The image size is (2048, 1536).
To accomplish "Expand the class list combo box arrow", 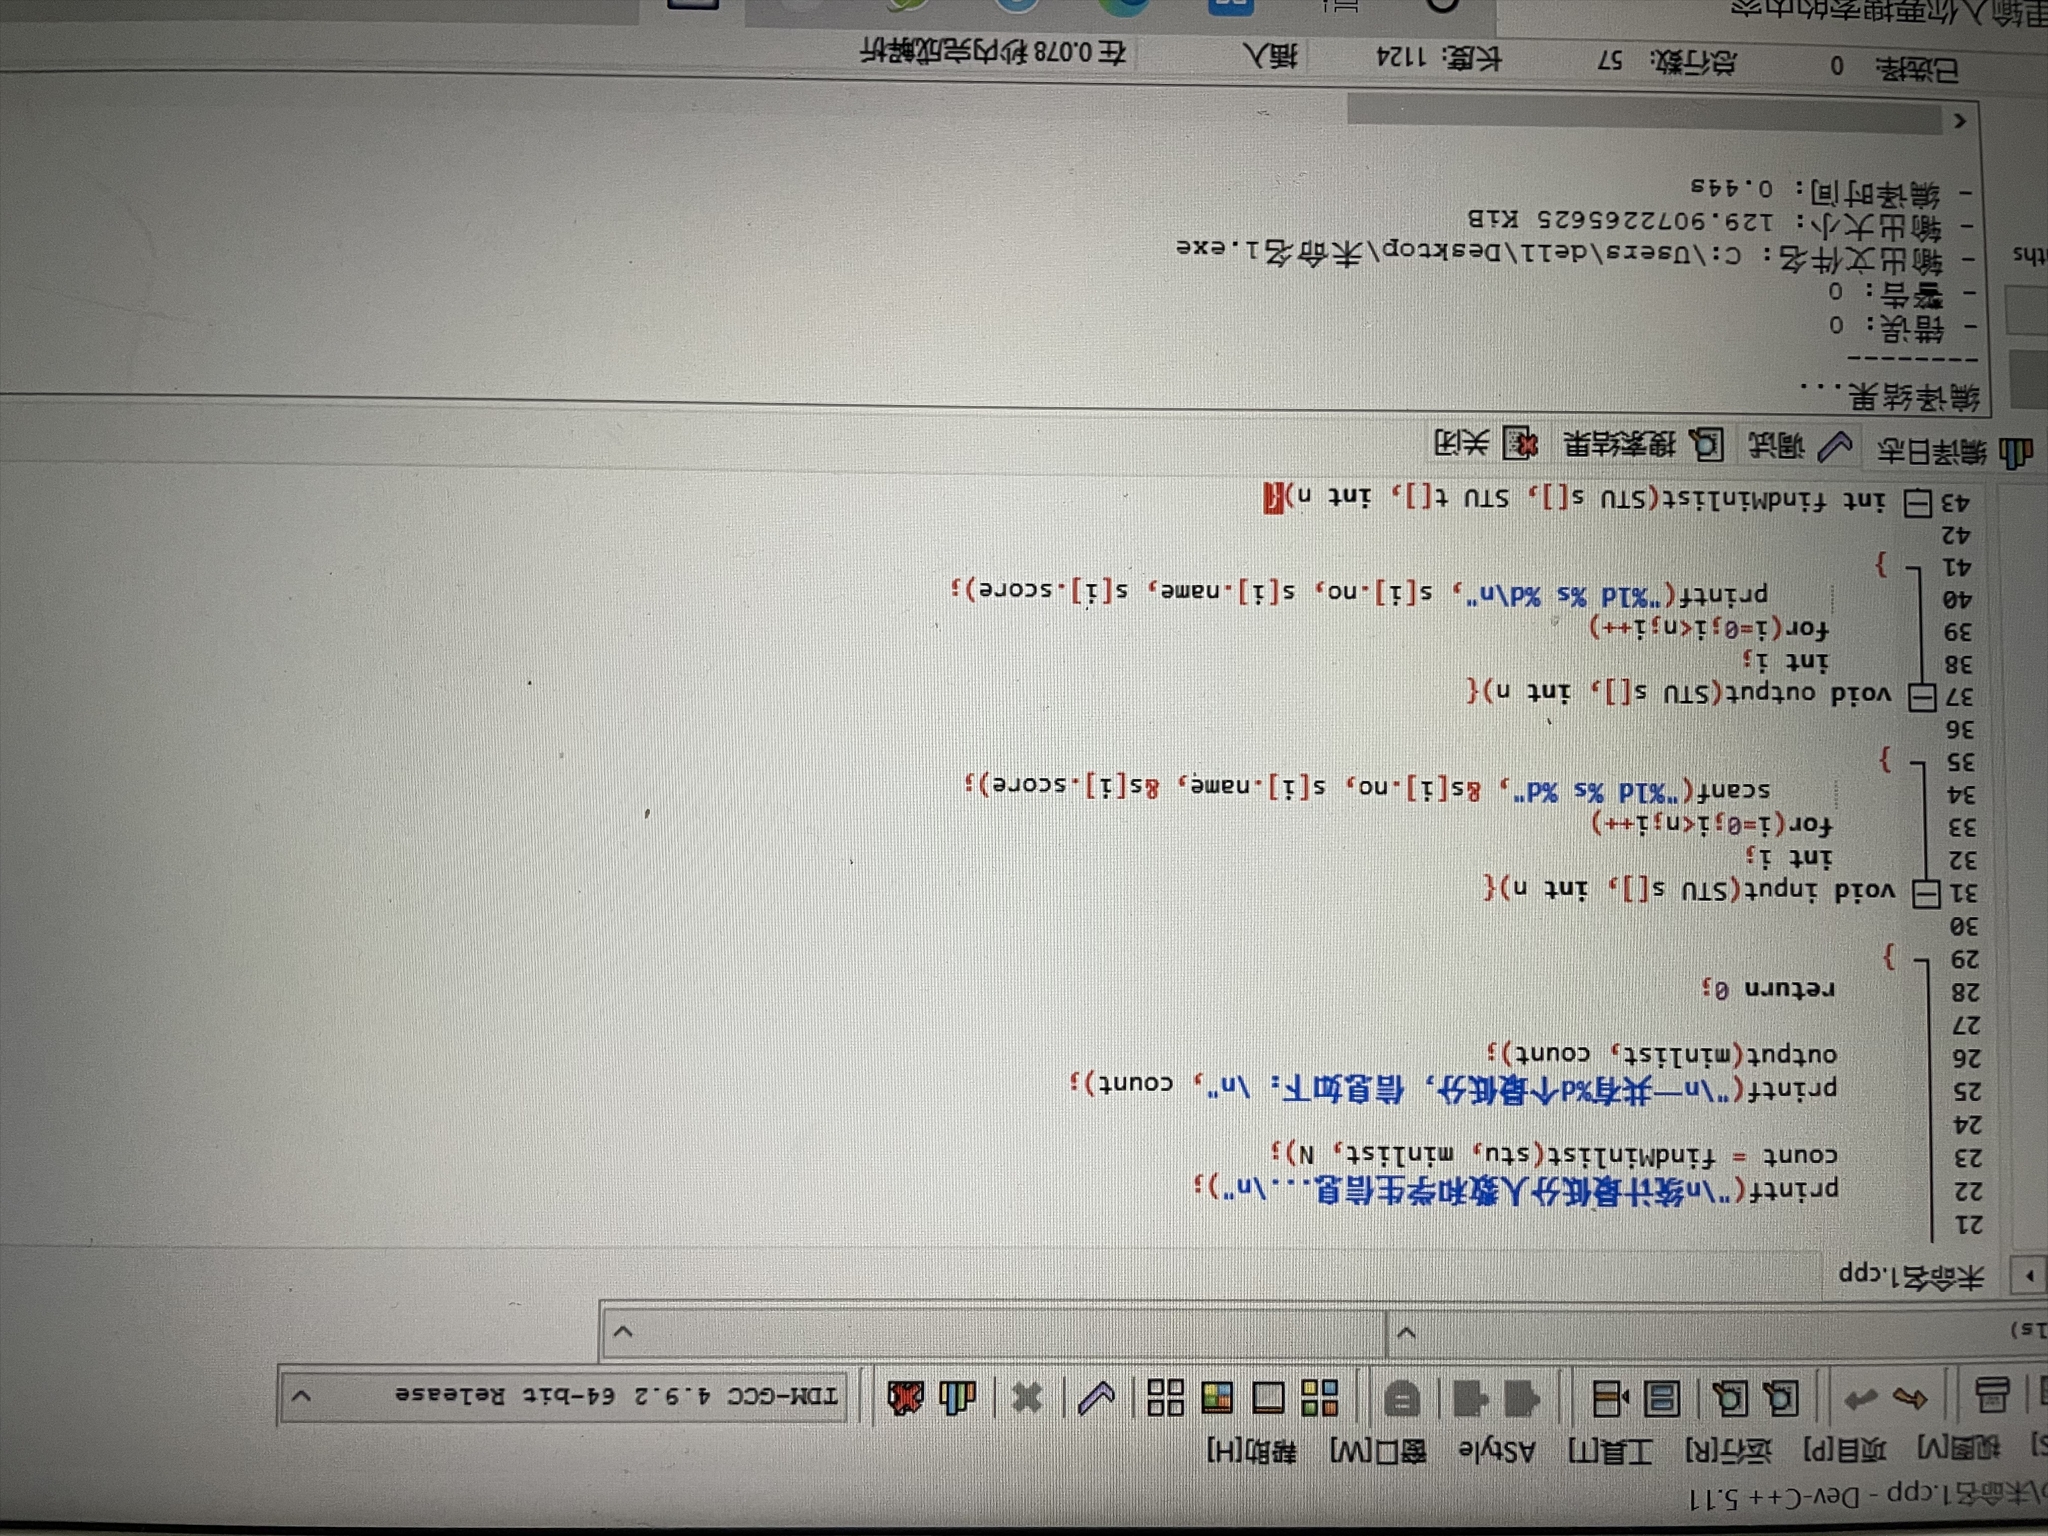I will point(1406,1334).
